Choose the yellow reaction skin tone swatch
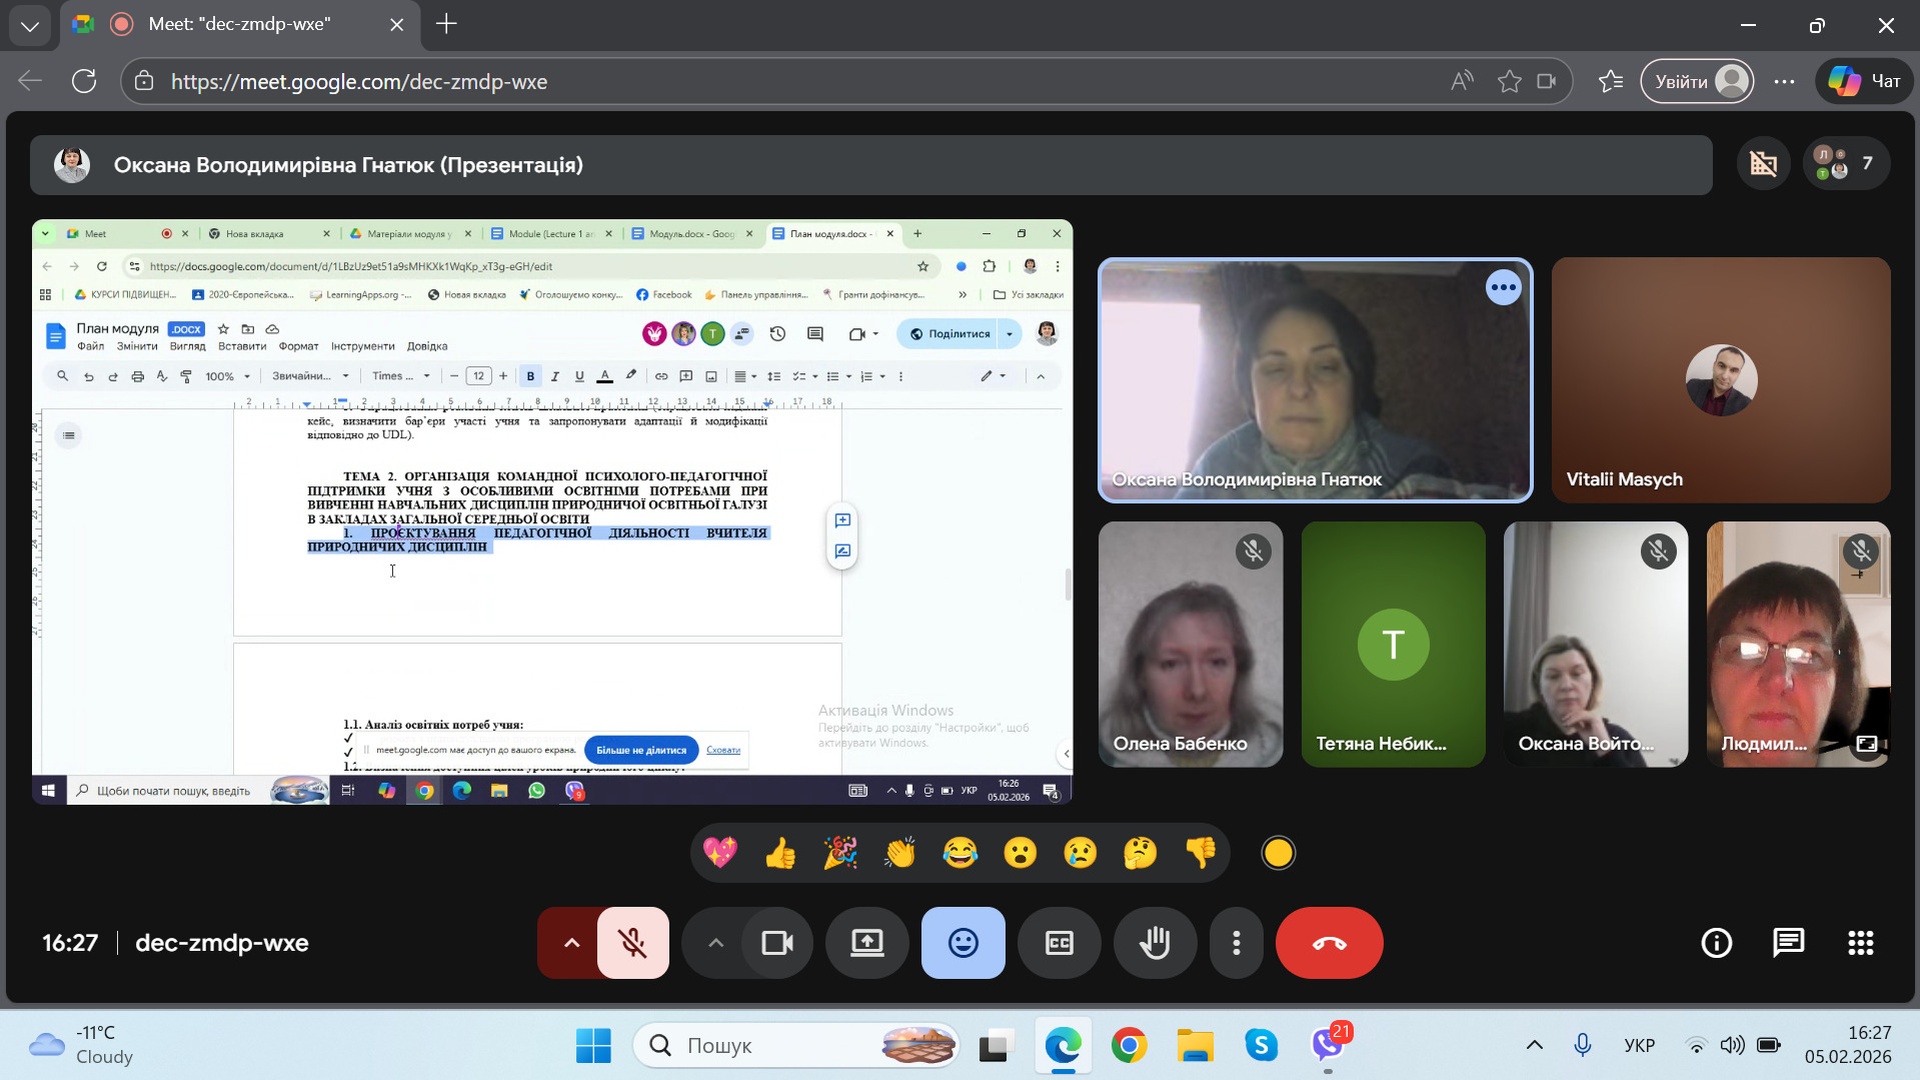Image resolution: width=1920 pixels, height=1080 pixels. click(1278, 853)
